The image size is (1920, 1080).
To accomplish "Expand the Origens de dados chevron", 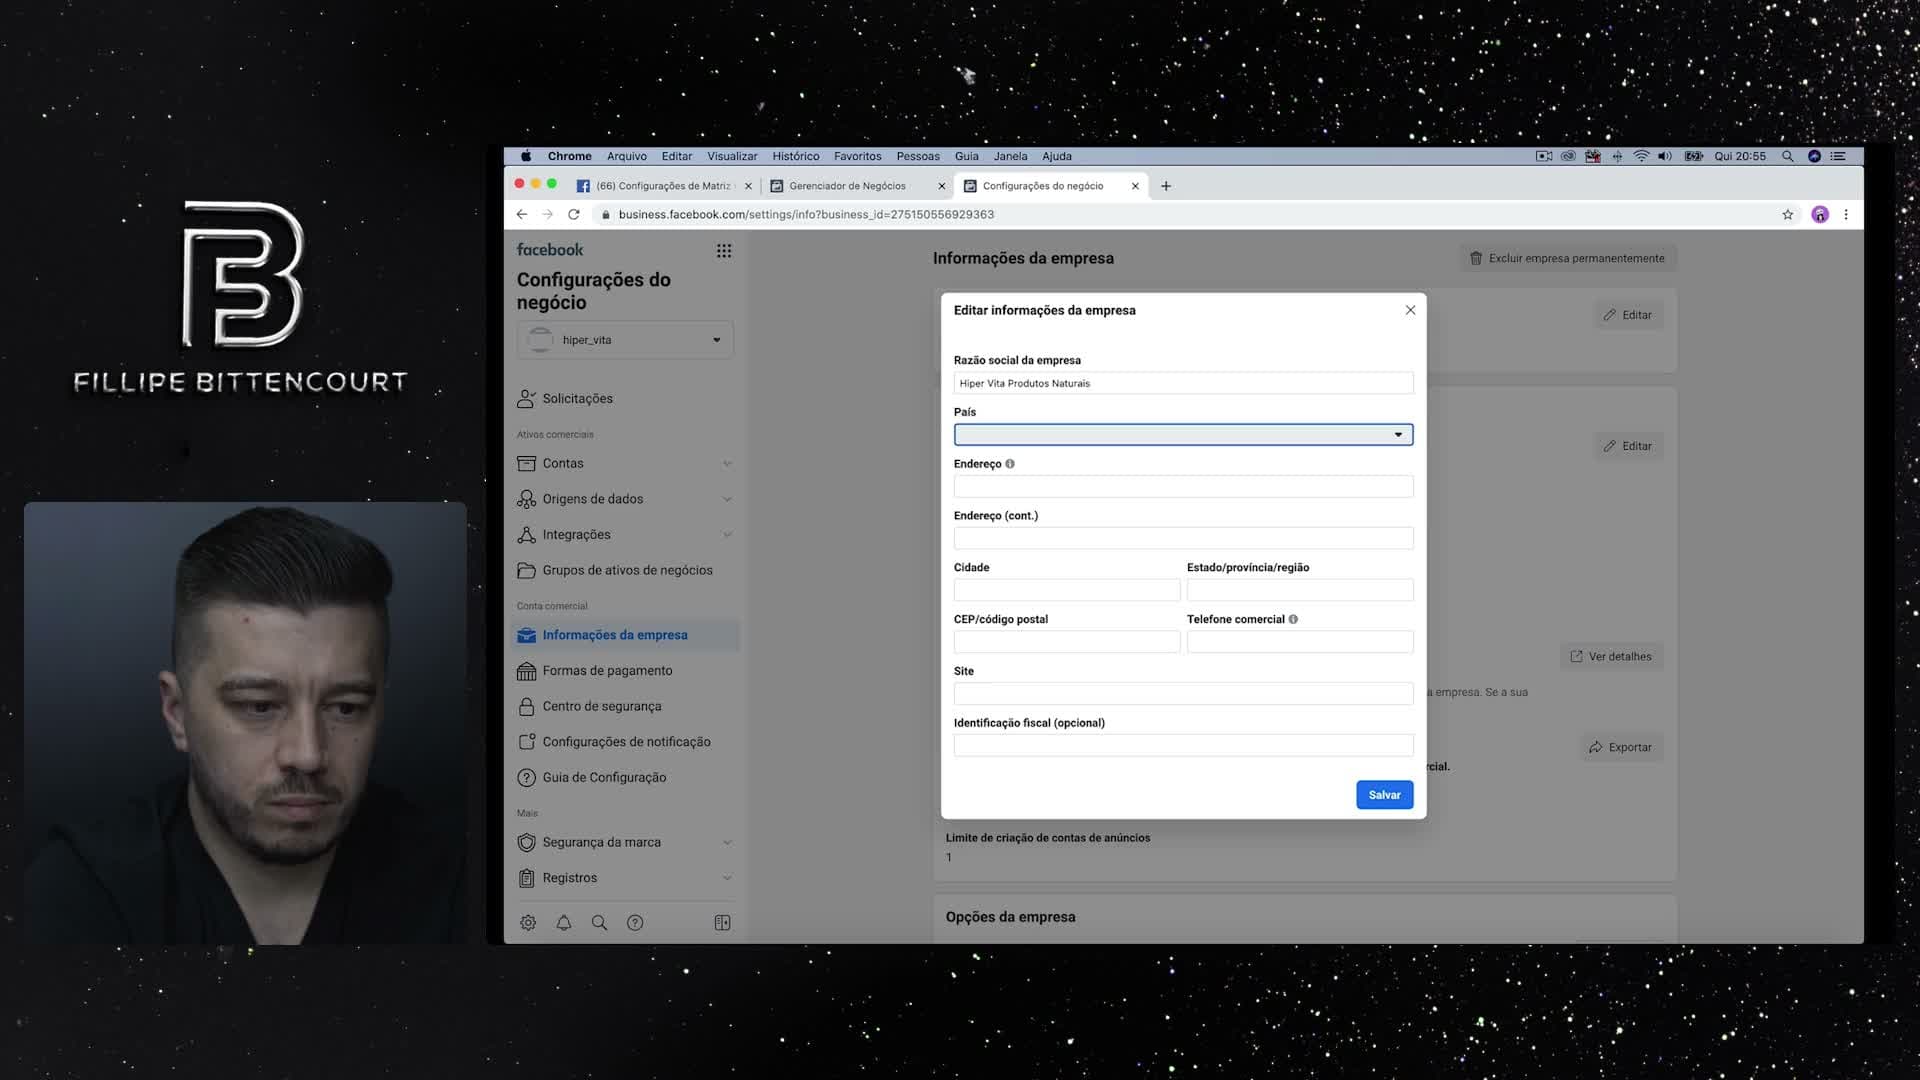I will [x=727, y=499].
